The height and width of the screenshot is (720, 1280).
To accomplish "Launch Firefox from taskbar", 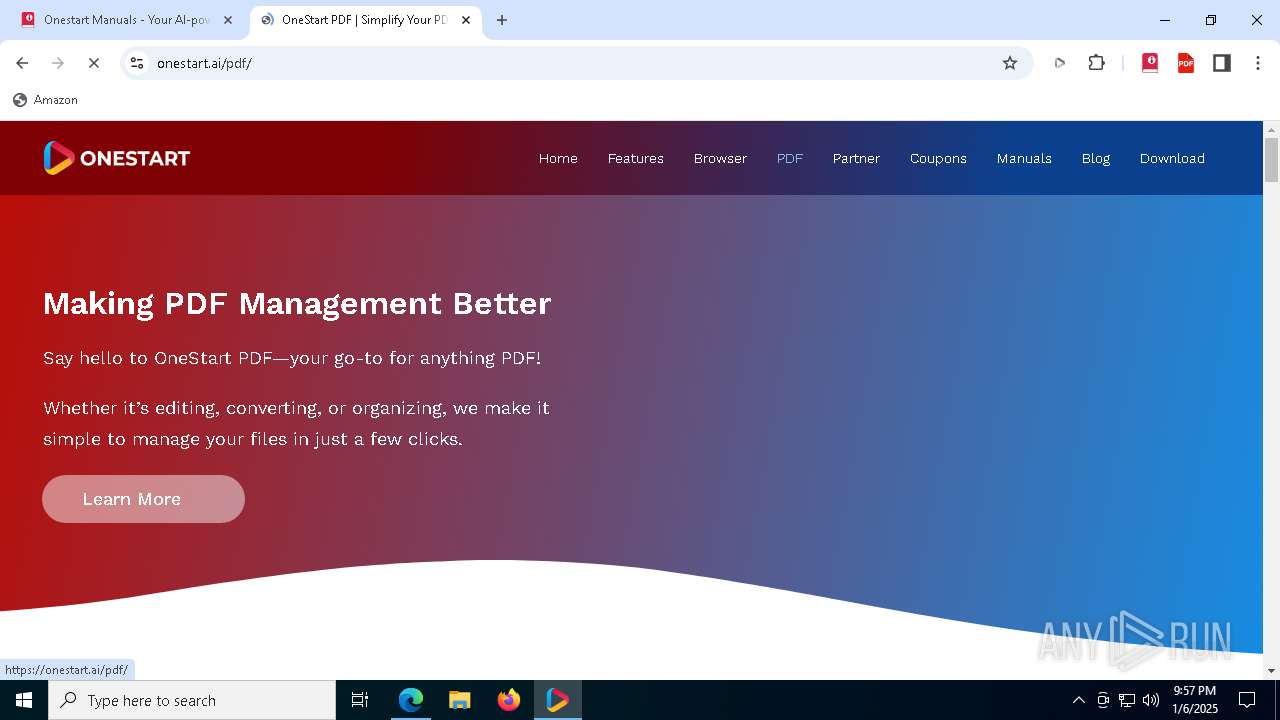I will pos(509,700).
